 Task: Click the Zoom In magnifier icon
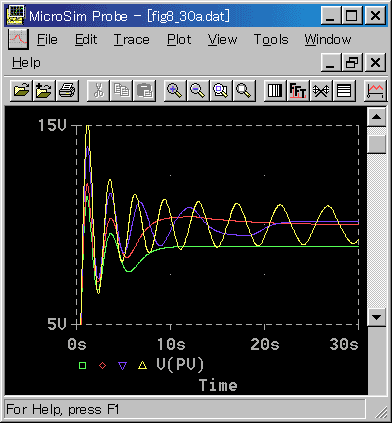click(175, 90)
